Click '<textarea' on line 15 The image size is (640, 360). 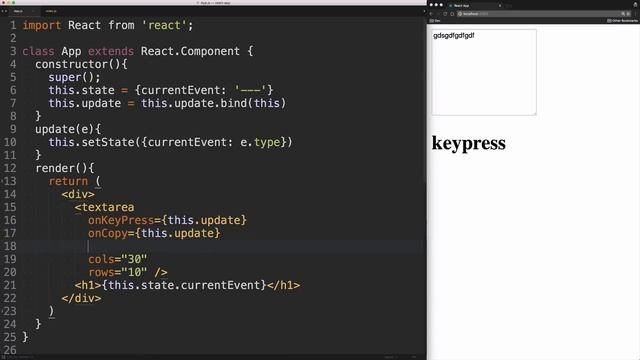(104, 207)
